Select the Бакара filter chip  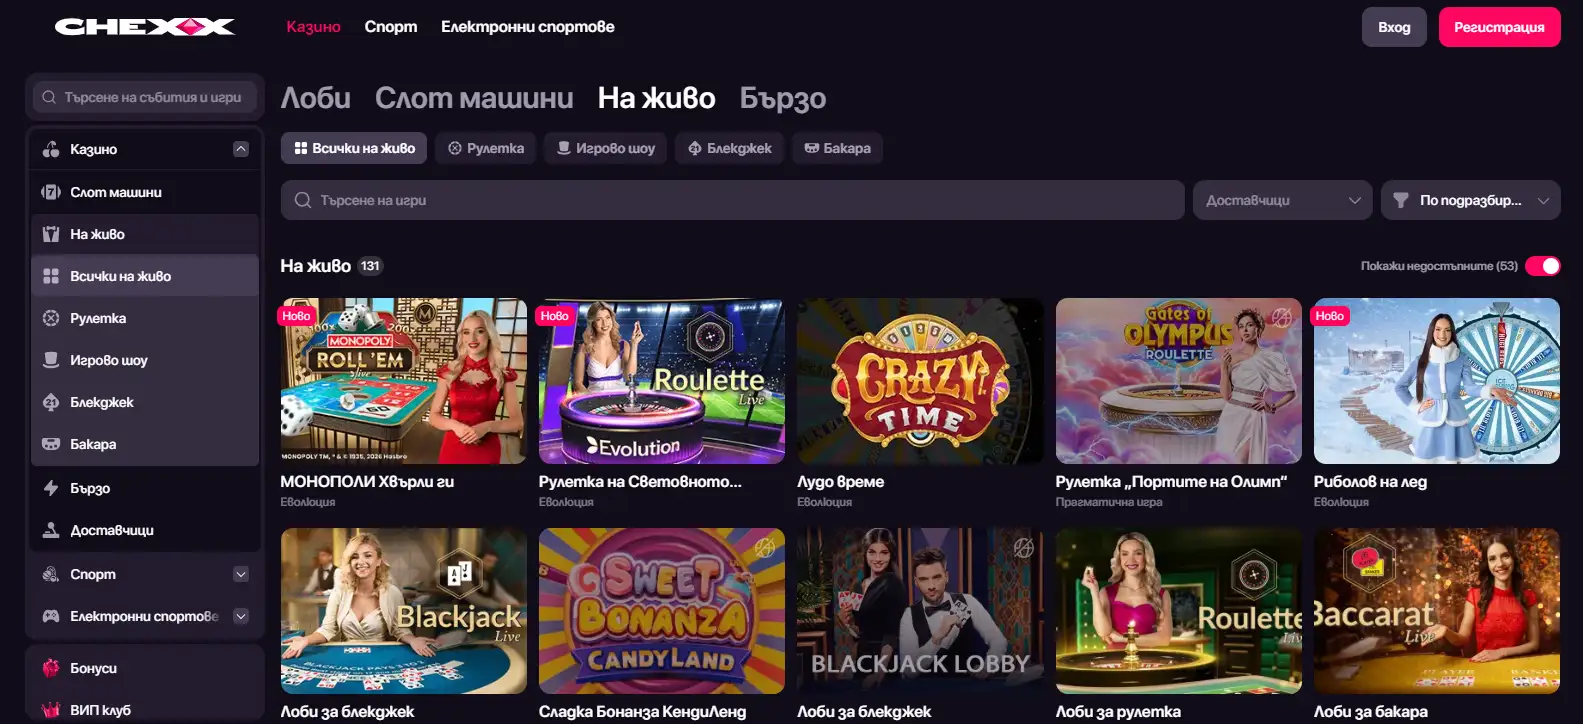click(837, 148)
